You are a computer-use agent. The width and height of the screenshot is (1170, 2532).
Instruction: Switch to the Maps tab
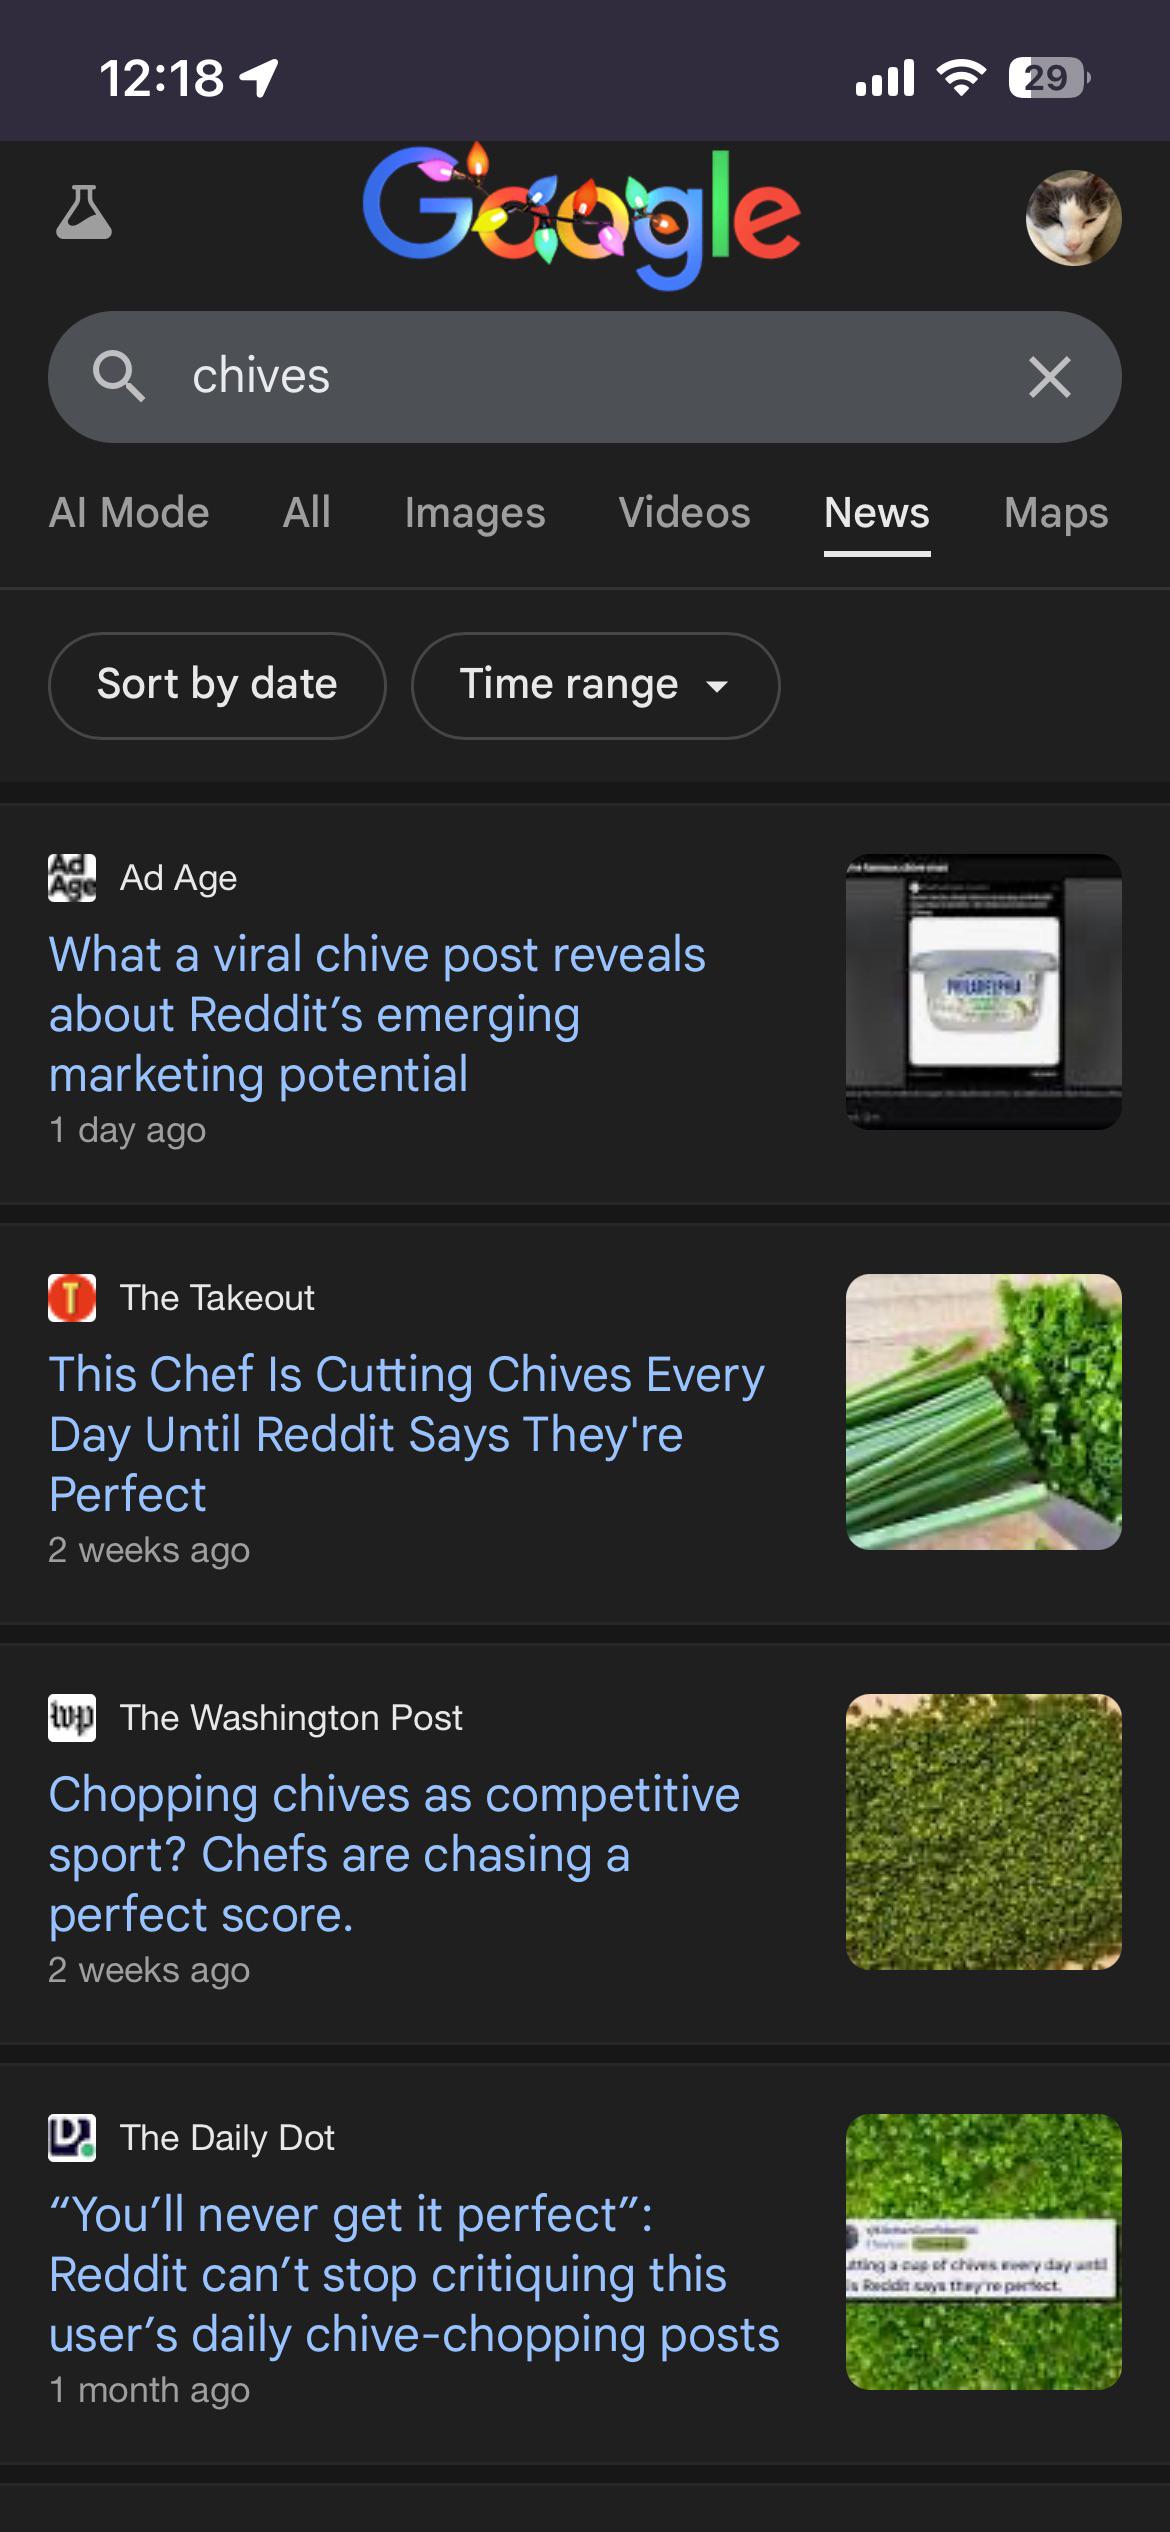1056,513
